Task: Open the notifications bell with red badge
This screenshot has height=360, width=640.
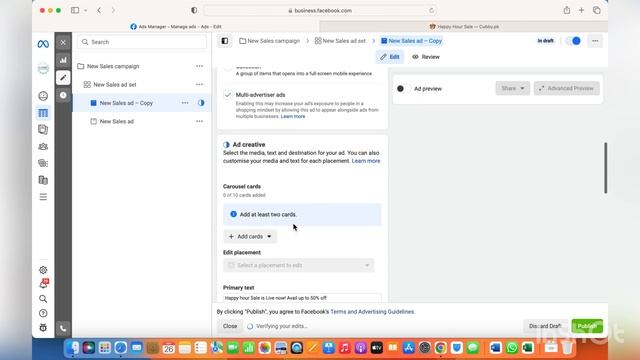Action: click(43, 284)
